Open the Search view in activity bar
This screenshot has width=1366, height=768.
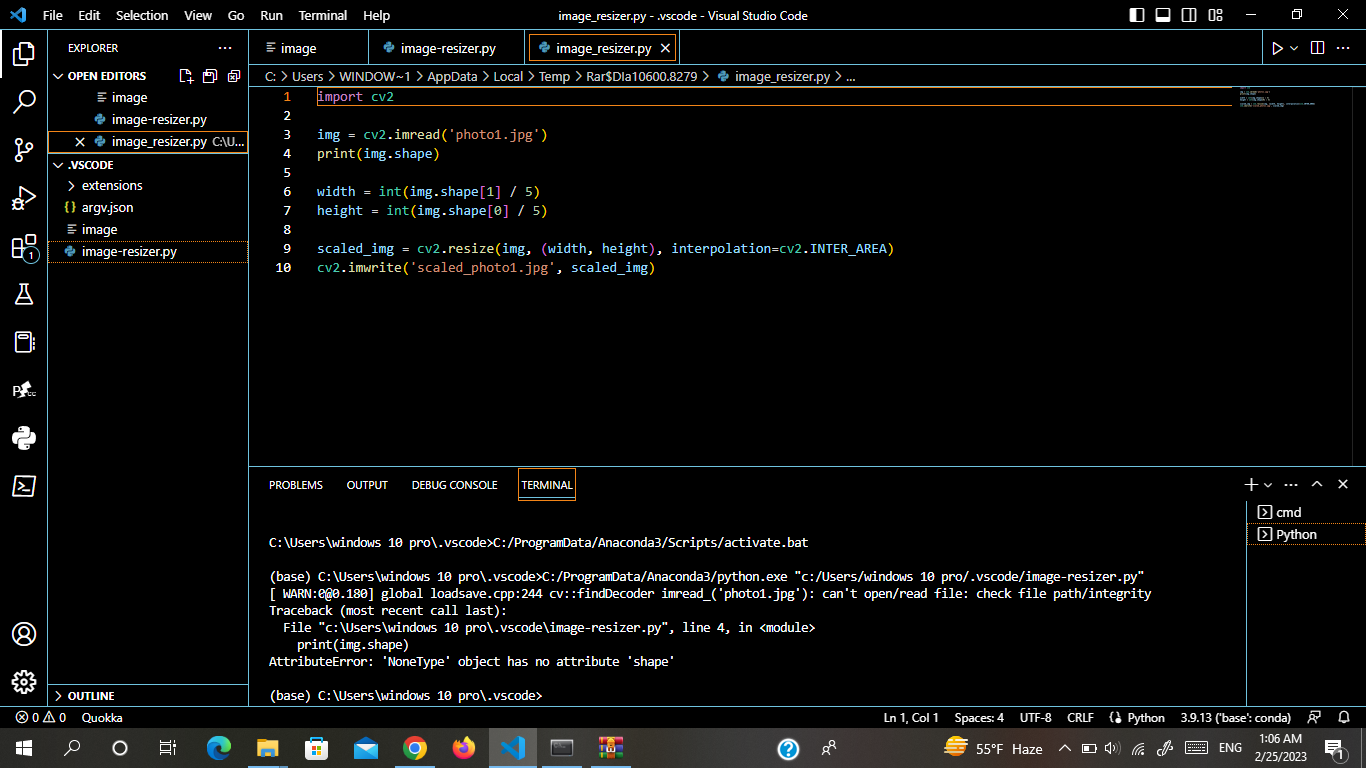pyautogui.click(x=24, y=101)
